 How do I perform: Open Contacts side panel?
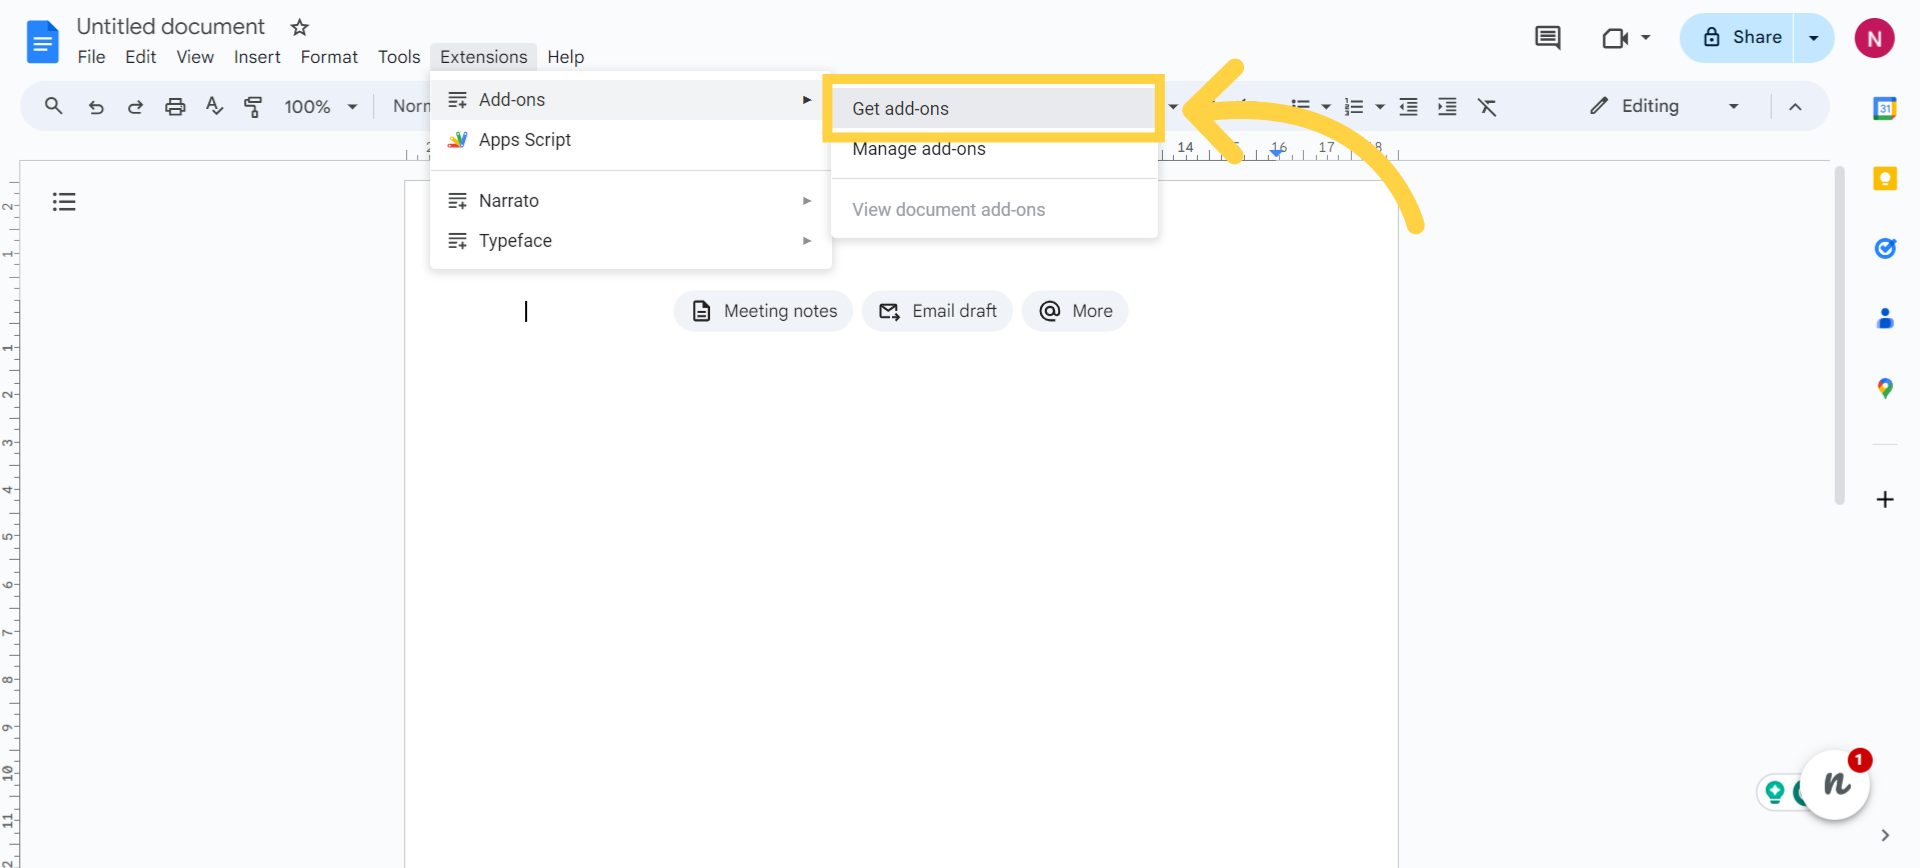click(1885, 318)
